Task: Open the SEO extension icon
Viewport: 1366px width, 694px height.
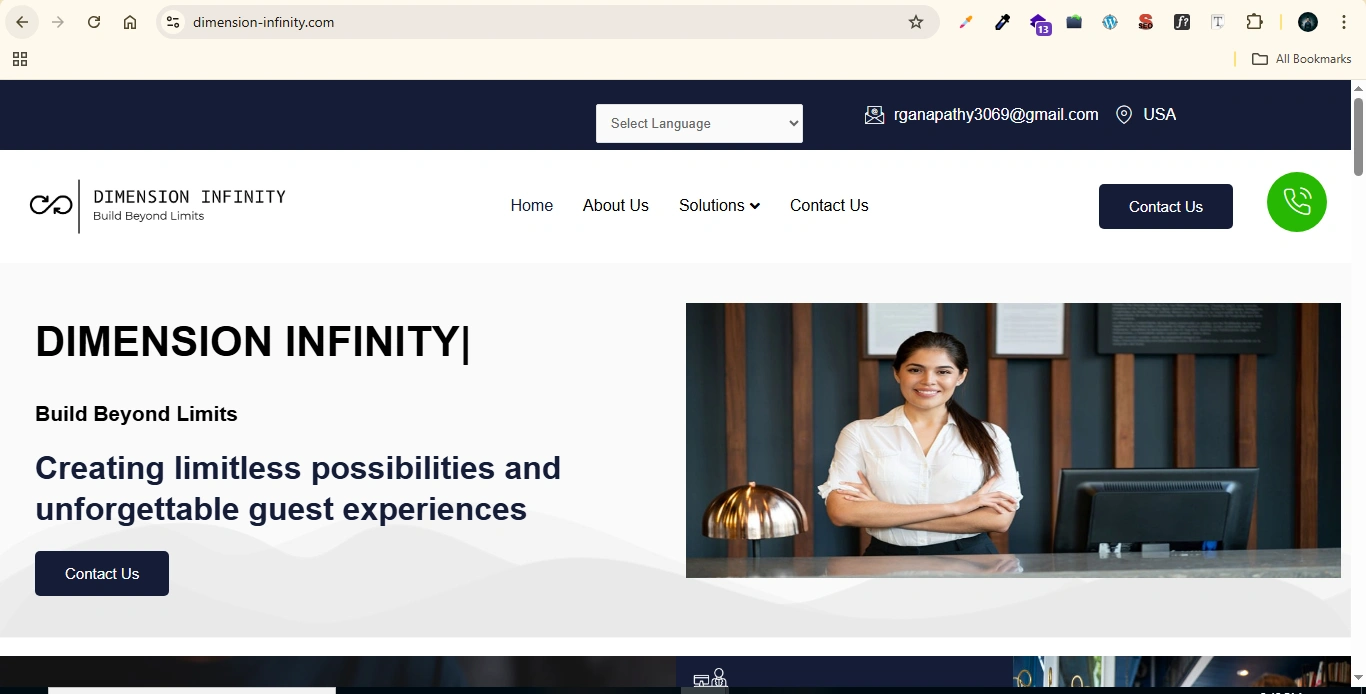Action: [x=1146, y=22]
